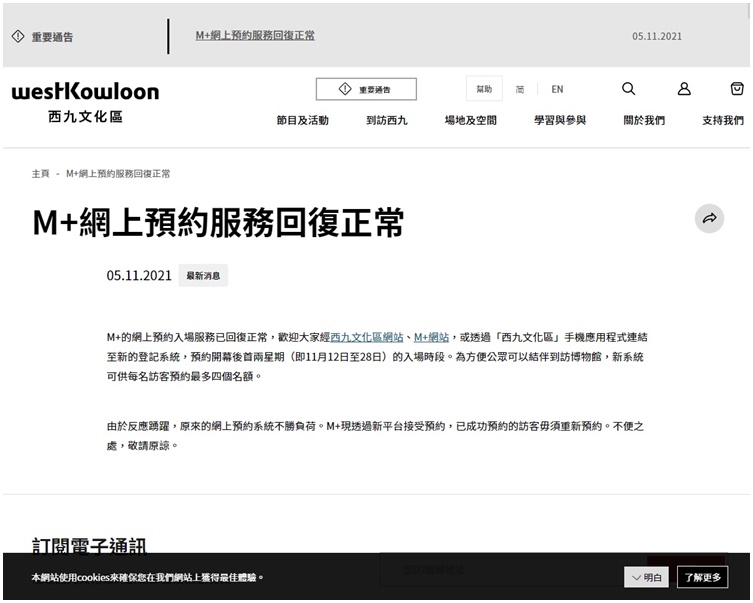Open the 支持我們 menu

[x=723, y=120]
